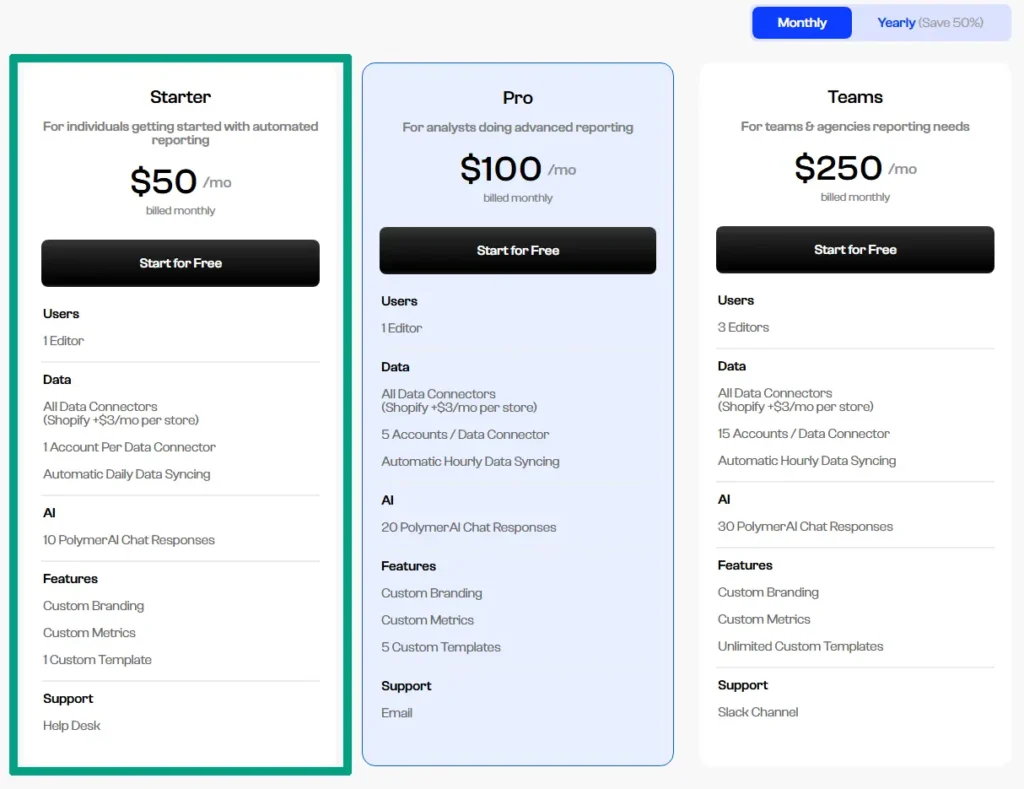Click Unlimited Custom Templates under Teams Features

(800, 646)
